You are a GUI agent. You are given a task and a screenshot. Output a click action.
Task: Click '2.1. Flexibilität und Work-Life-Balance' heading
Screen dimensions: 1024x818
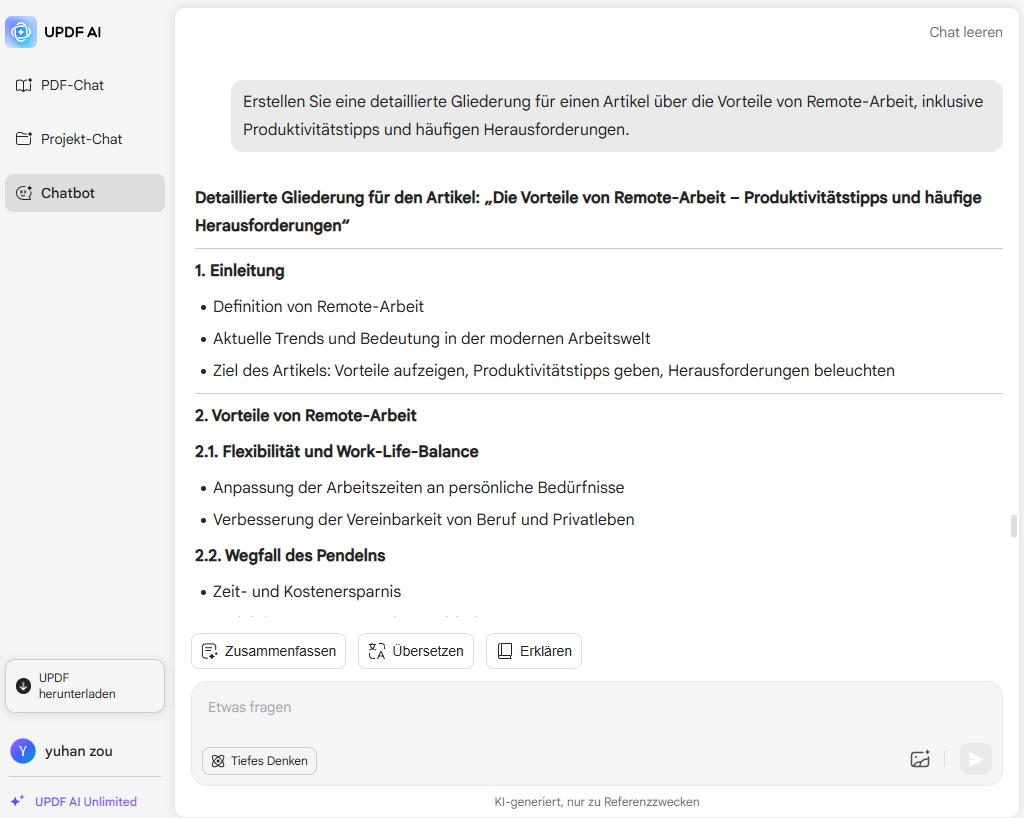coord(336,452)
